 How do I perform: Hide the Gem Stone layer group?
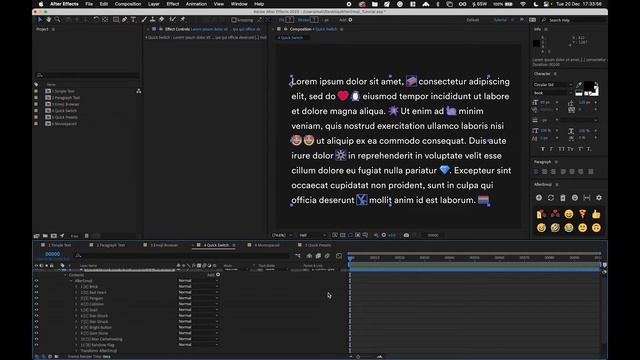(x=36, y=333)
